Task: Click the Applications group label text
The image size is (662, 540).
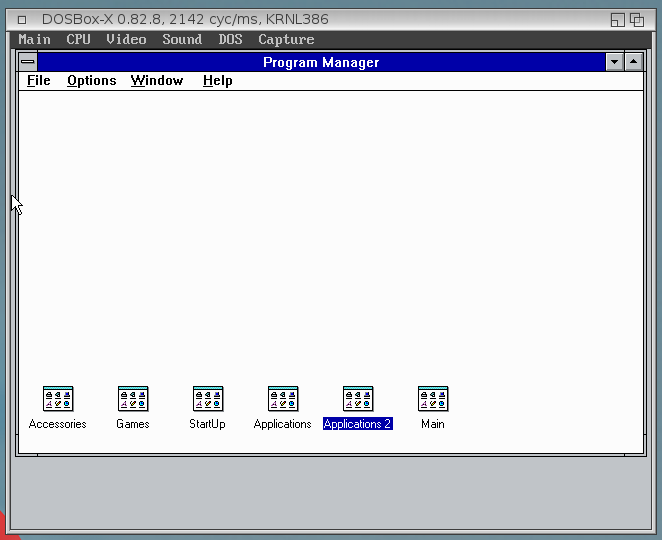Action: click(282, 424)
